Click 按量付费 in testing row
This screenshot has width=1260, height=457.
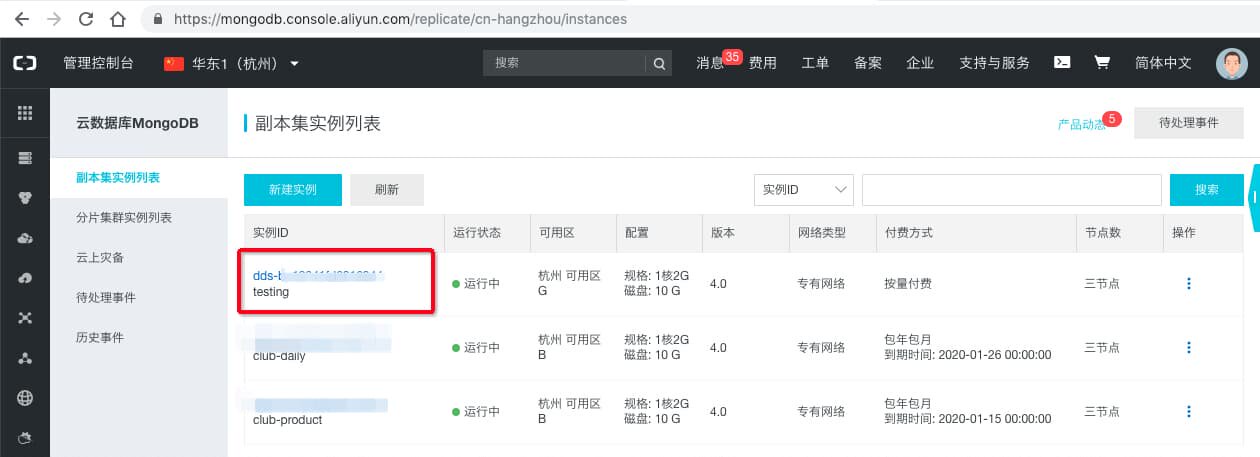[908, 284]
